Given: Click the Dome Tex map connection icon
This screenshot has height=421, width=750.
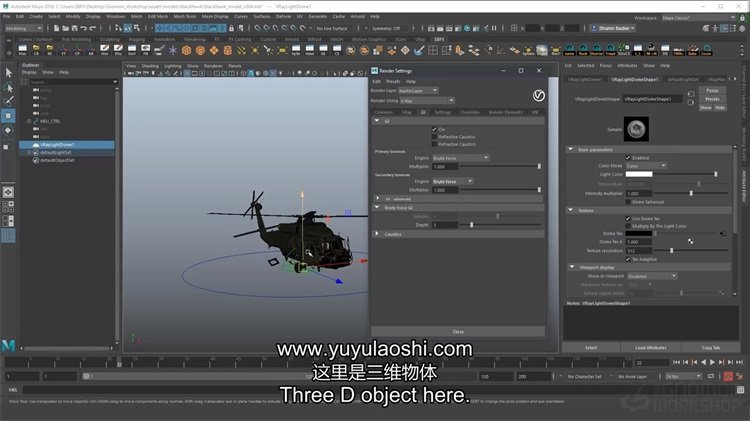Looking at the screenshot, I should (723, 233).
